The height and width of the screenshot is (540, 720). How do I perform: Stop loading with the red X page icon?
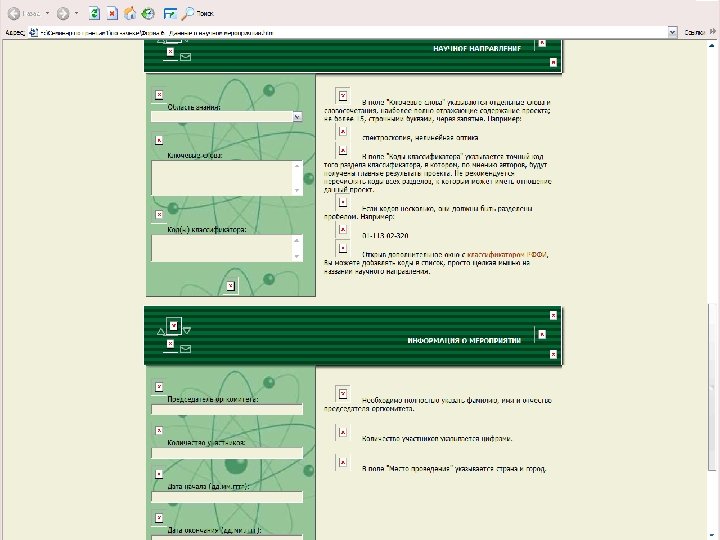coord(112,14)
